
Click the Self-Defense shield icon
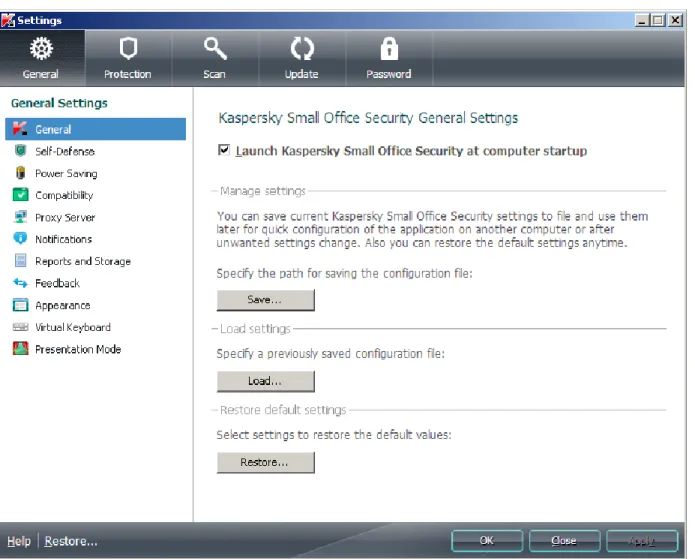click(x=20, y=151)
